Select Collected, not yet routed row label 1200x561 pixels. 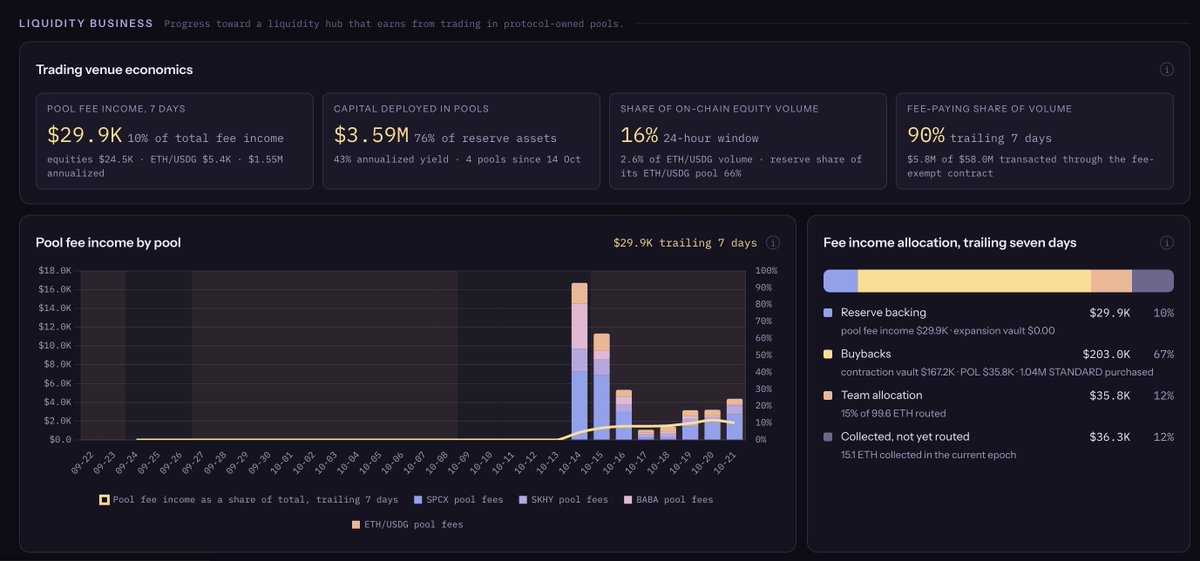pos(905,436)
